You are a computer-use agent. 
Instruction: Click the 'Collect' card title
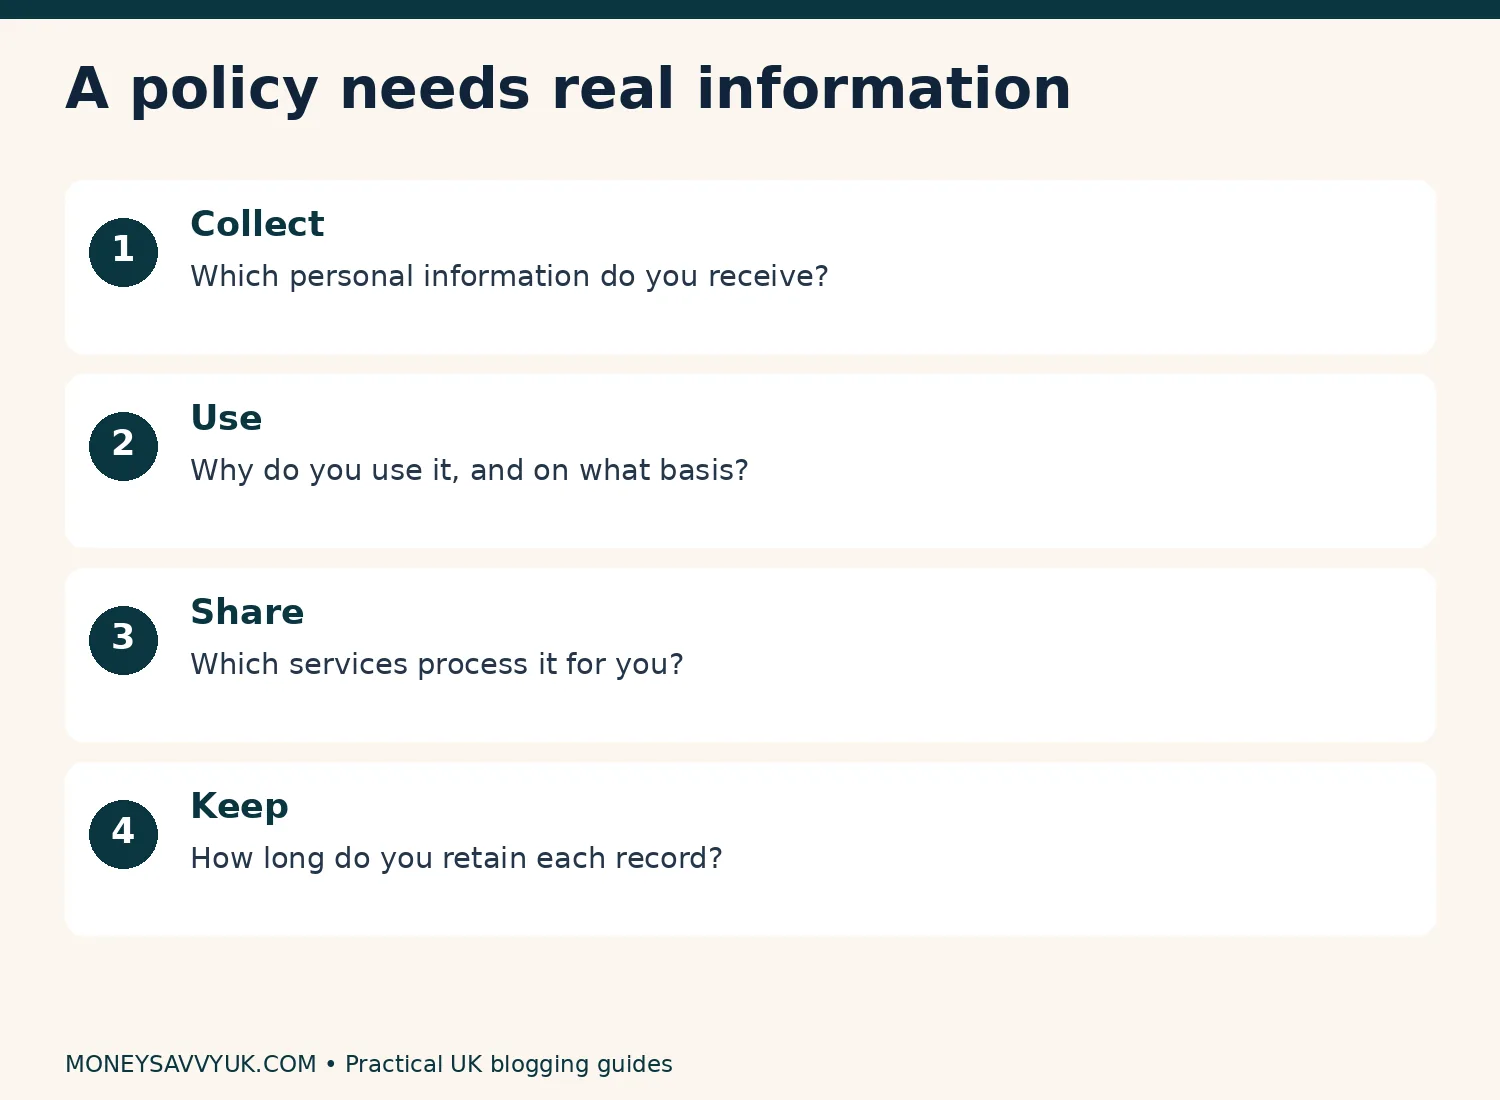tap(257, 224)
